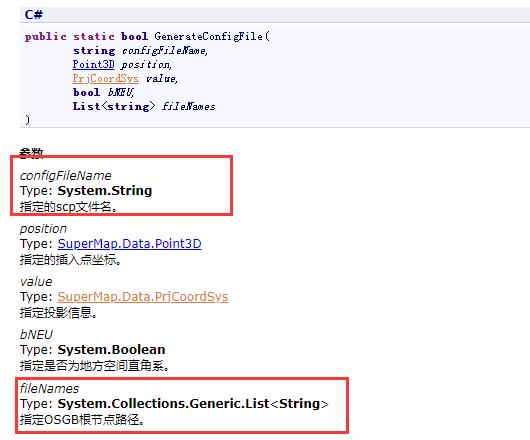Click the 指定投影信息 description text
Viewport: 530px width, 440px height.
pos(58,313)
